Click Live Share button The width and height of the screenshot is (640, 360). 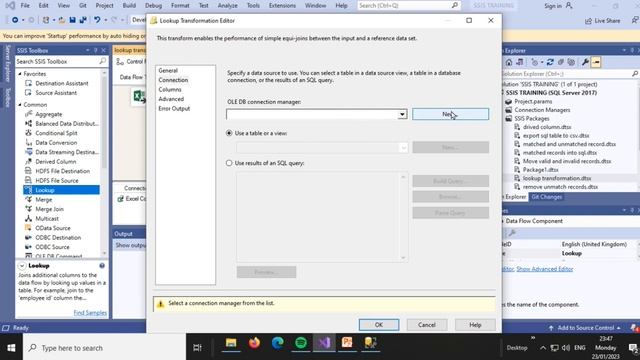pyautogui.click(x=602, y=20)
